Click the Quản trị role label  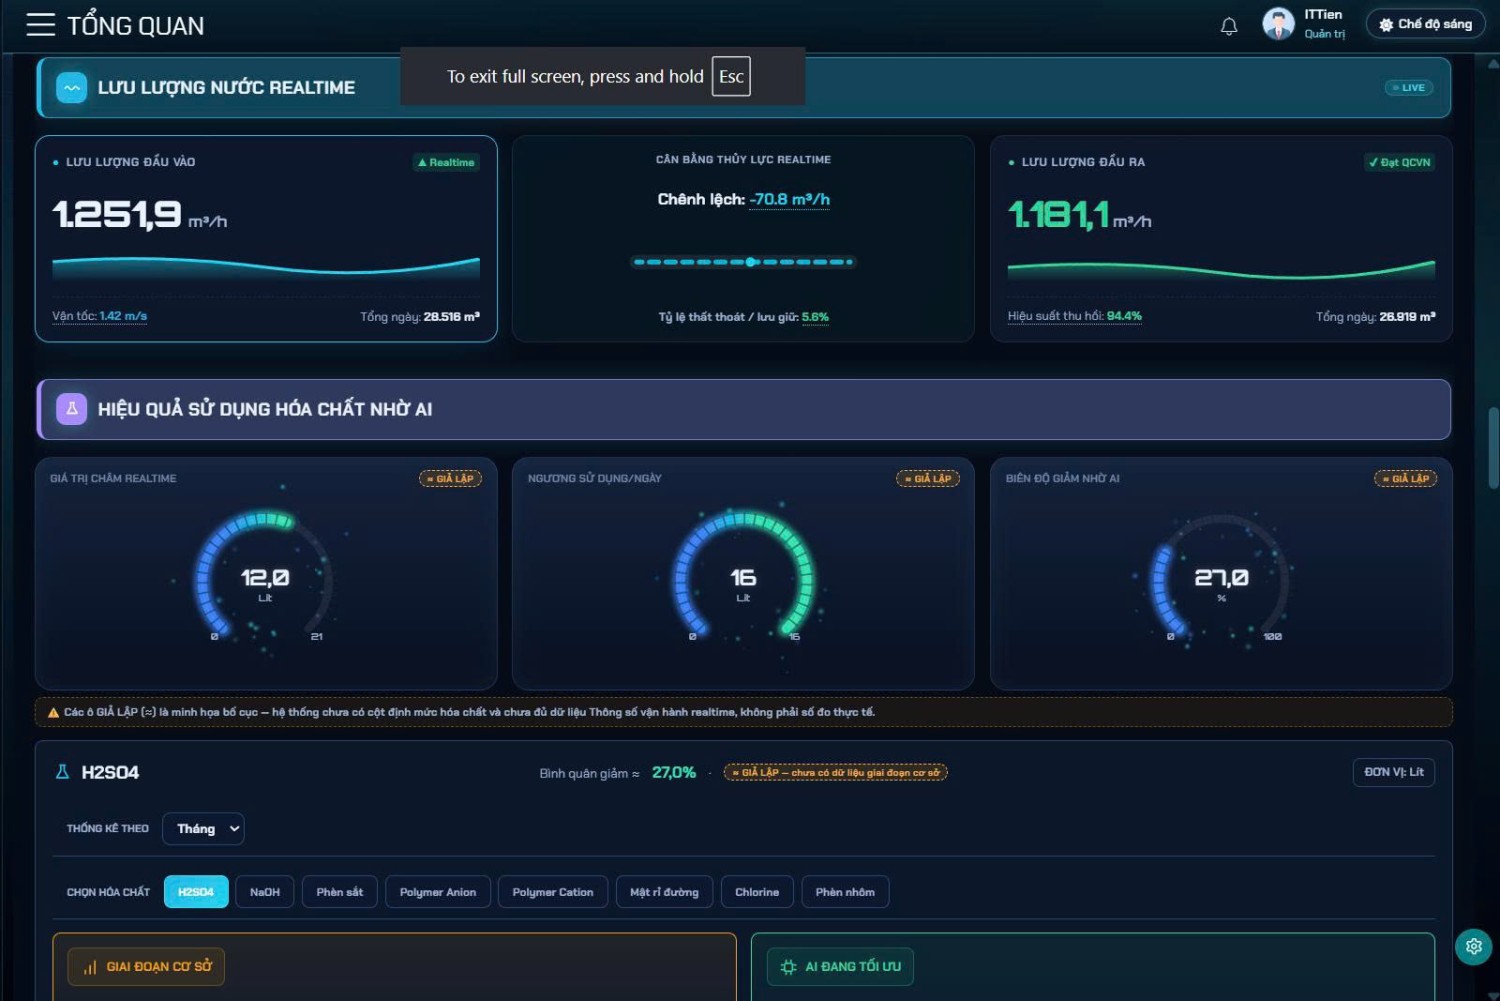click(1325, 34)
